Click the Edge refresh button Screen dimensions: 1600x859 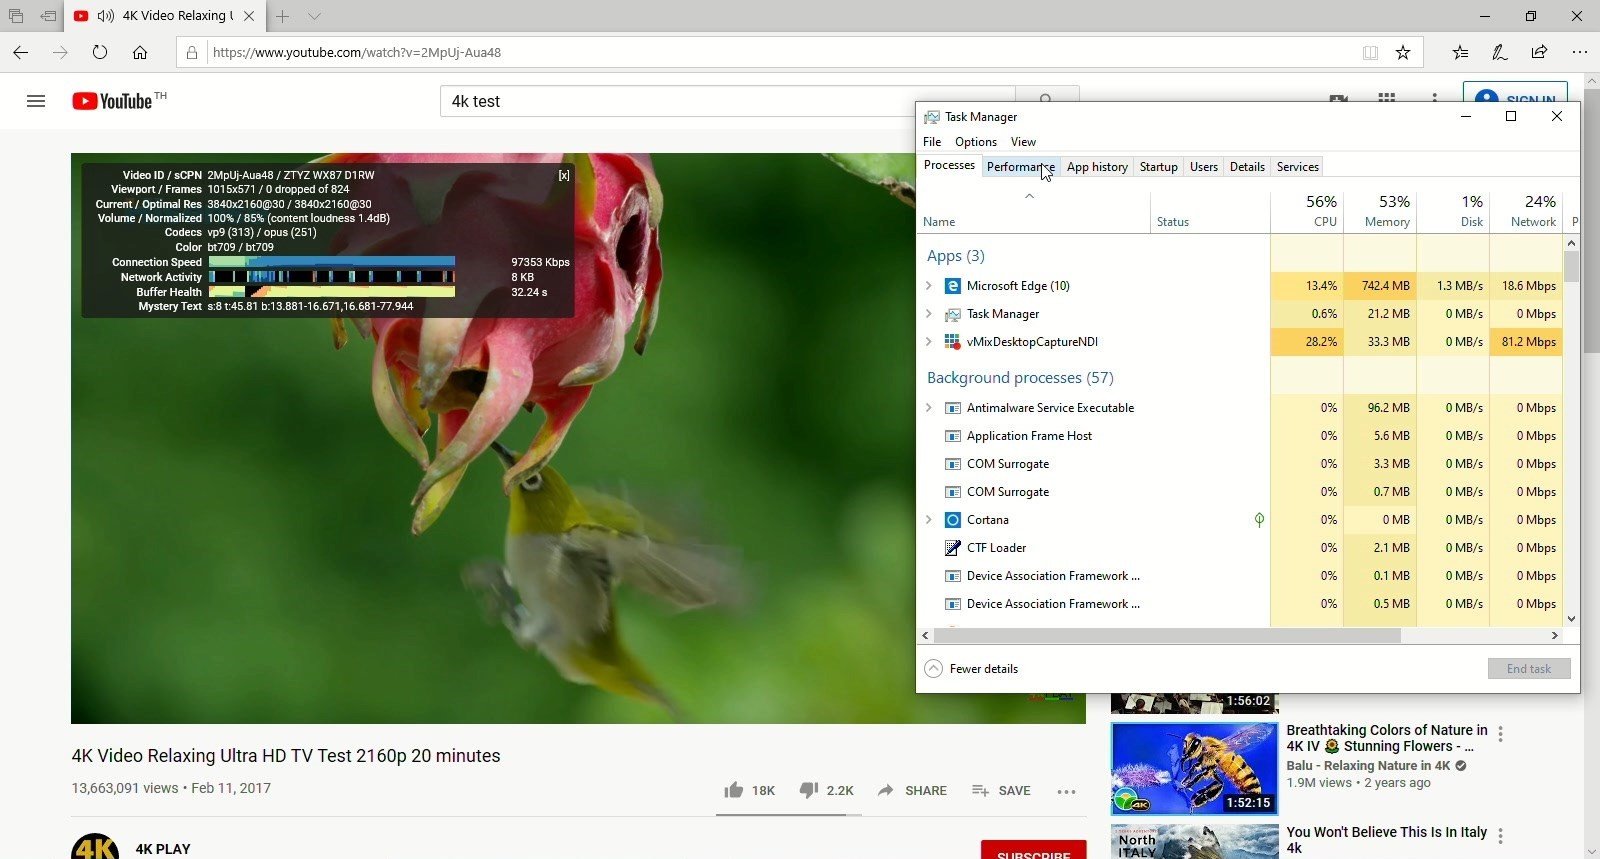100,52
